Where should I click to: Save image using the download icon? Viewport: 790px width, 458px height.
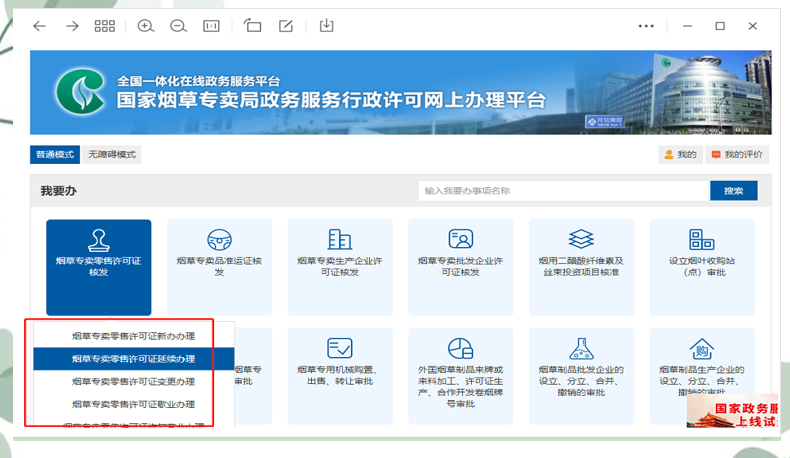[326, 25]
